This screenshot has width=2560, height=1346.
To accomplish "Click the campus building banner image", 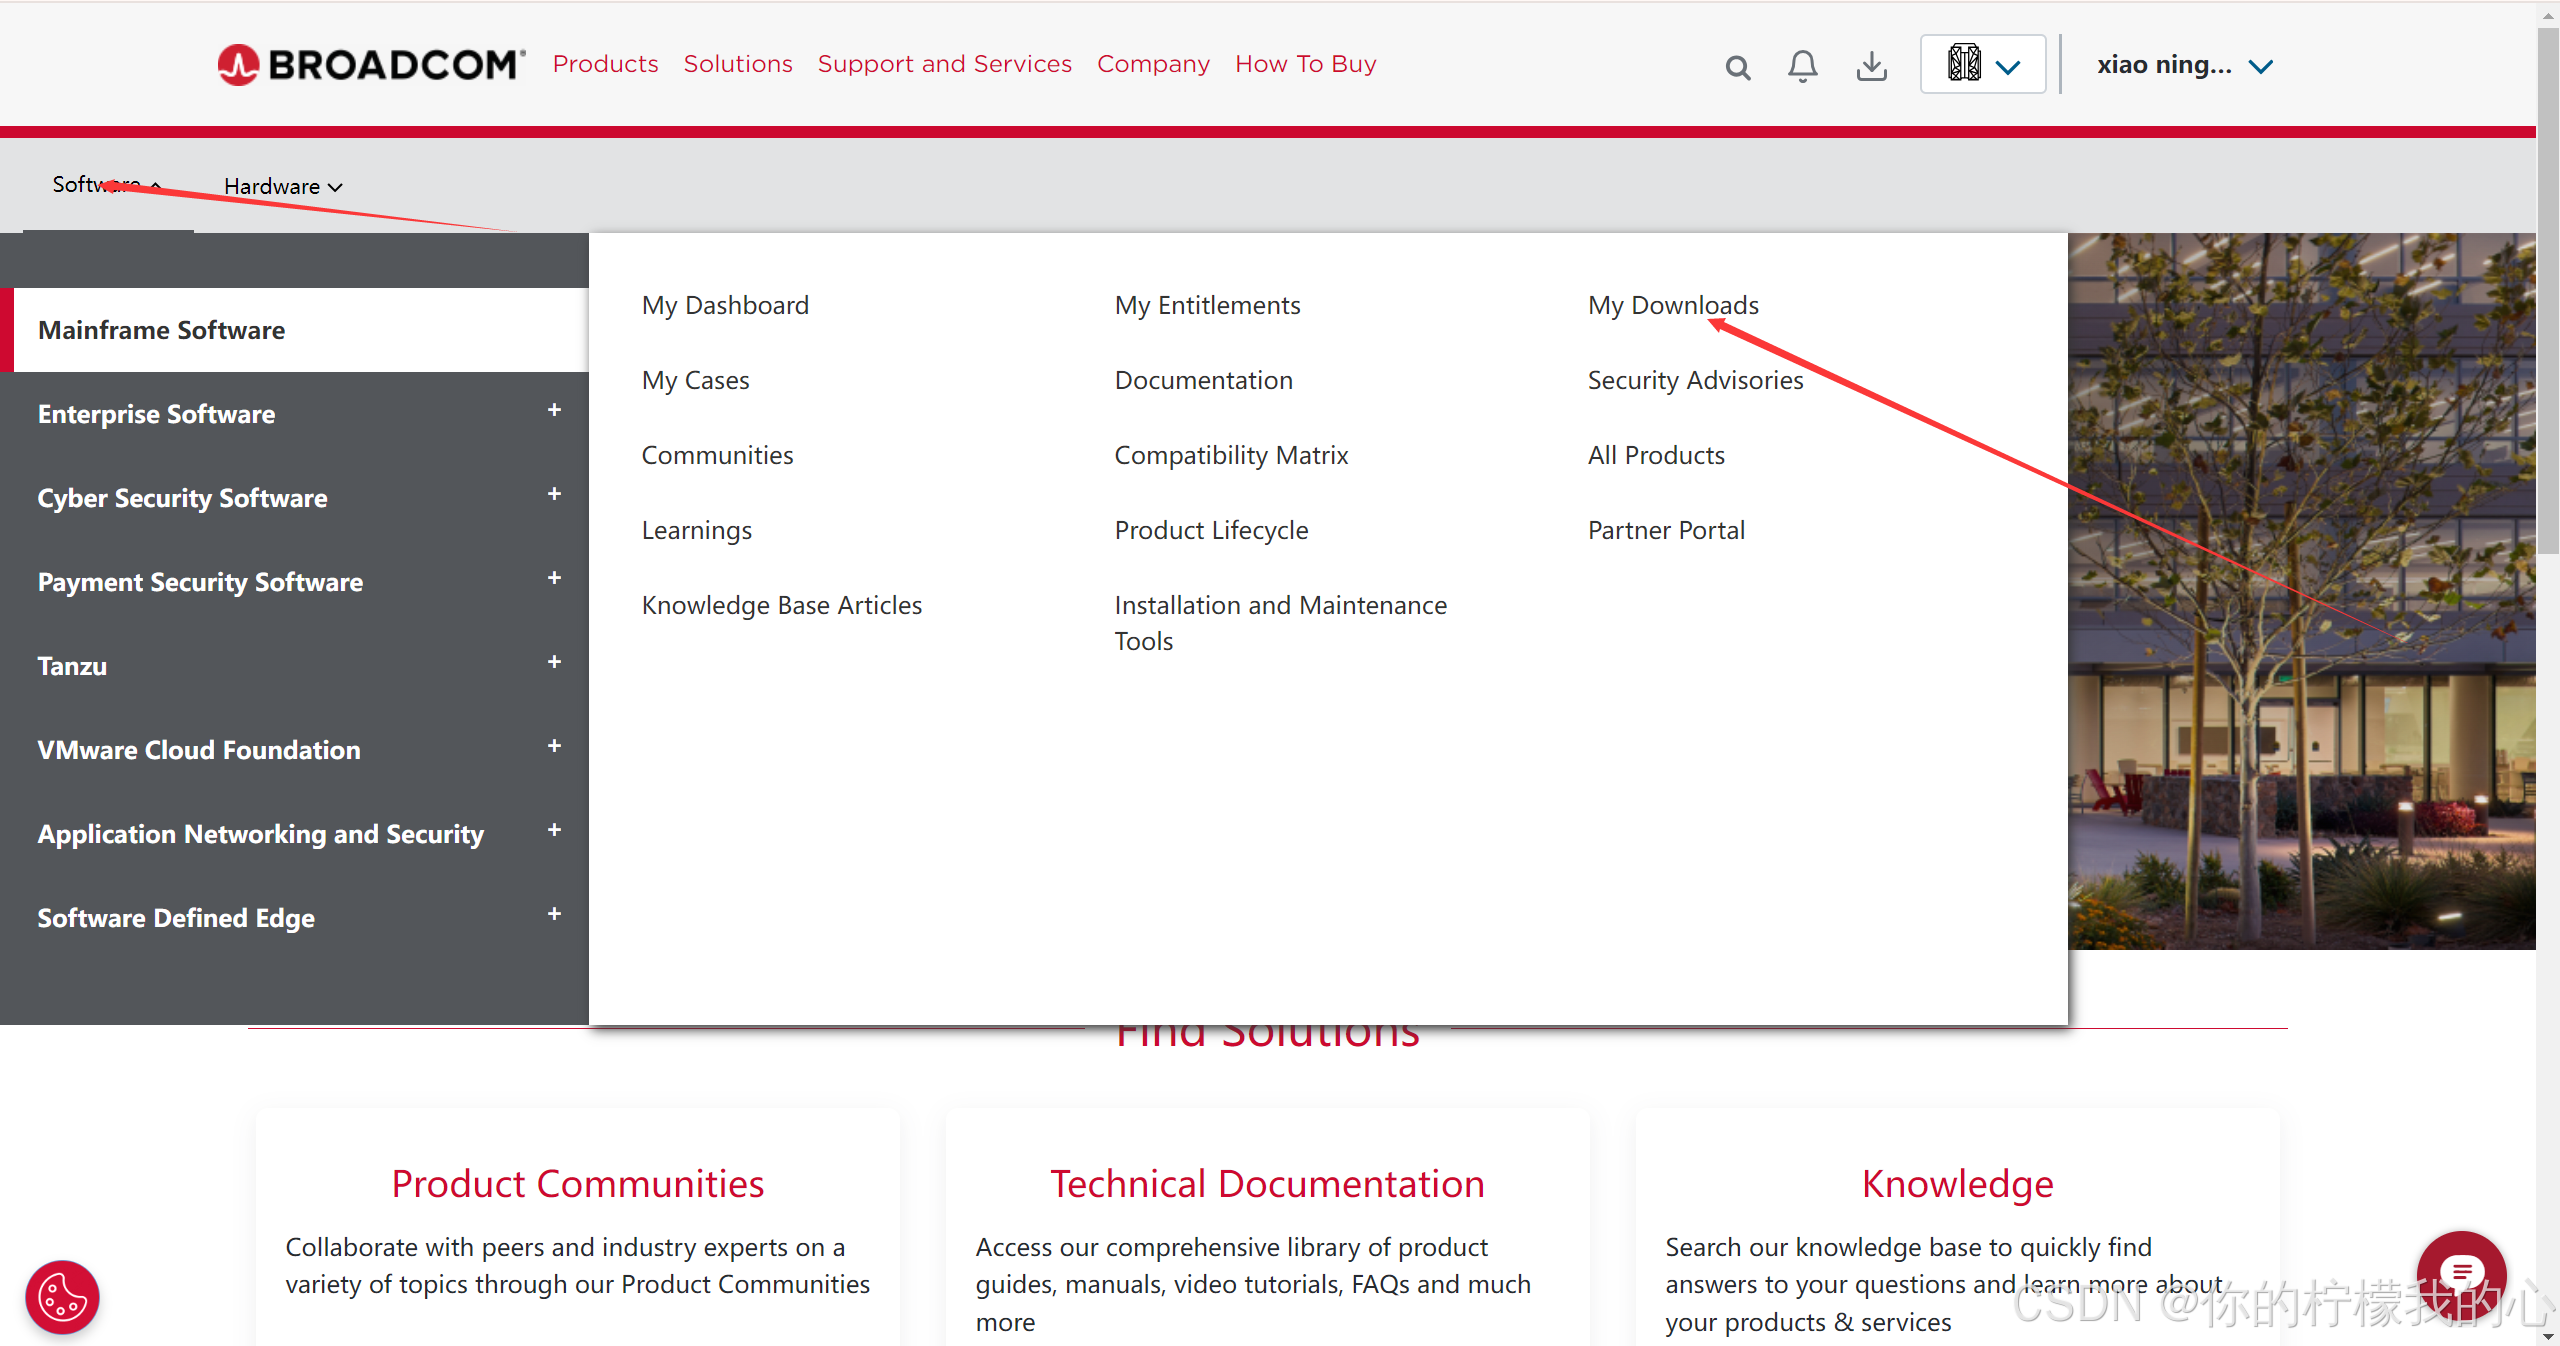I will coord(2301,591).
